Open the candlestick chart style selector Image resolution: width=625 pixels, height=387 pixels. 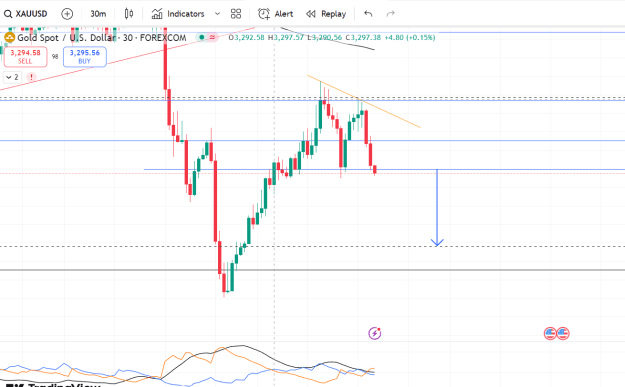pos(129,14)
